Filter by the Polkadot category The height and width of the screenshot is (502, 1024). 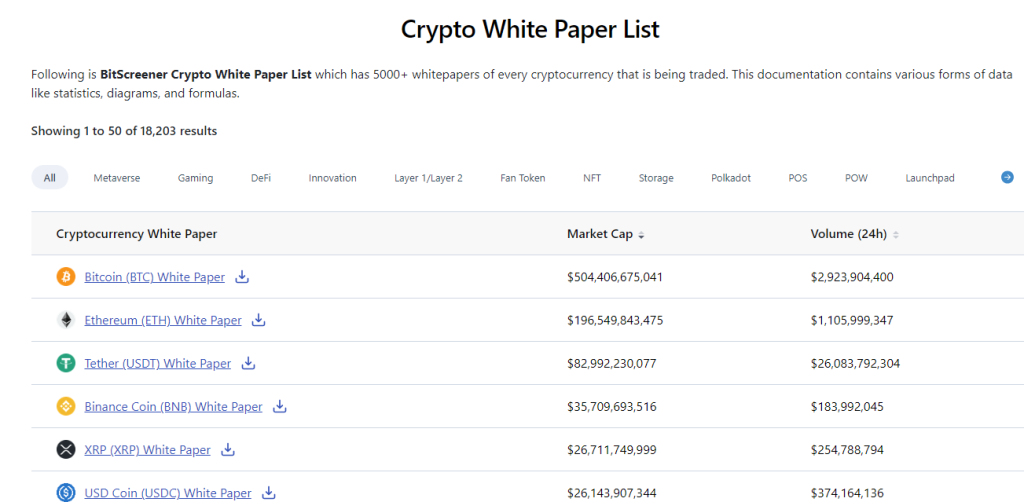731,178
